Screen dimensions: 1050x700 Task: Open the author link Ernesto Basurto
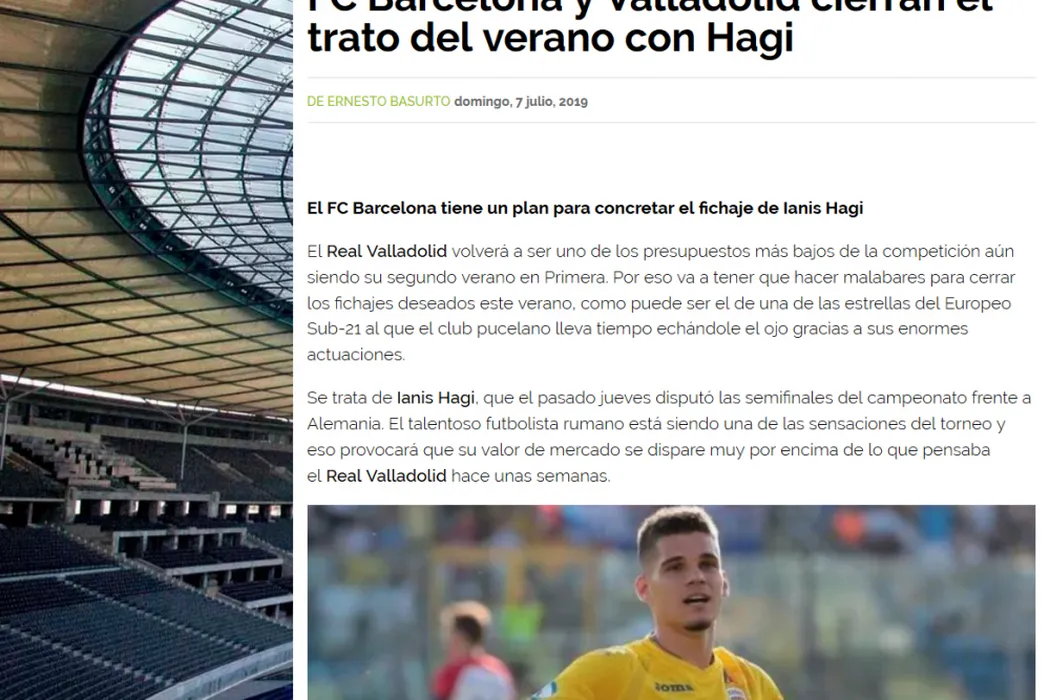pyautogui.click(x=378, y=101)
